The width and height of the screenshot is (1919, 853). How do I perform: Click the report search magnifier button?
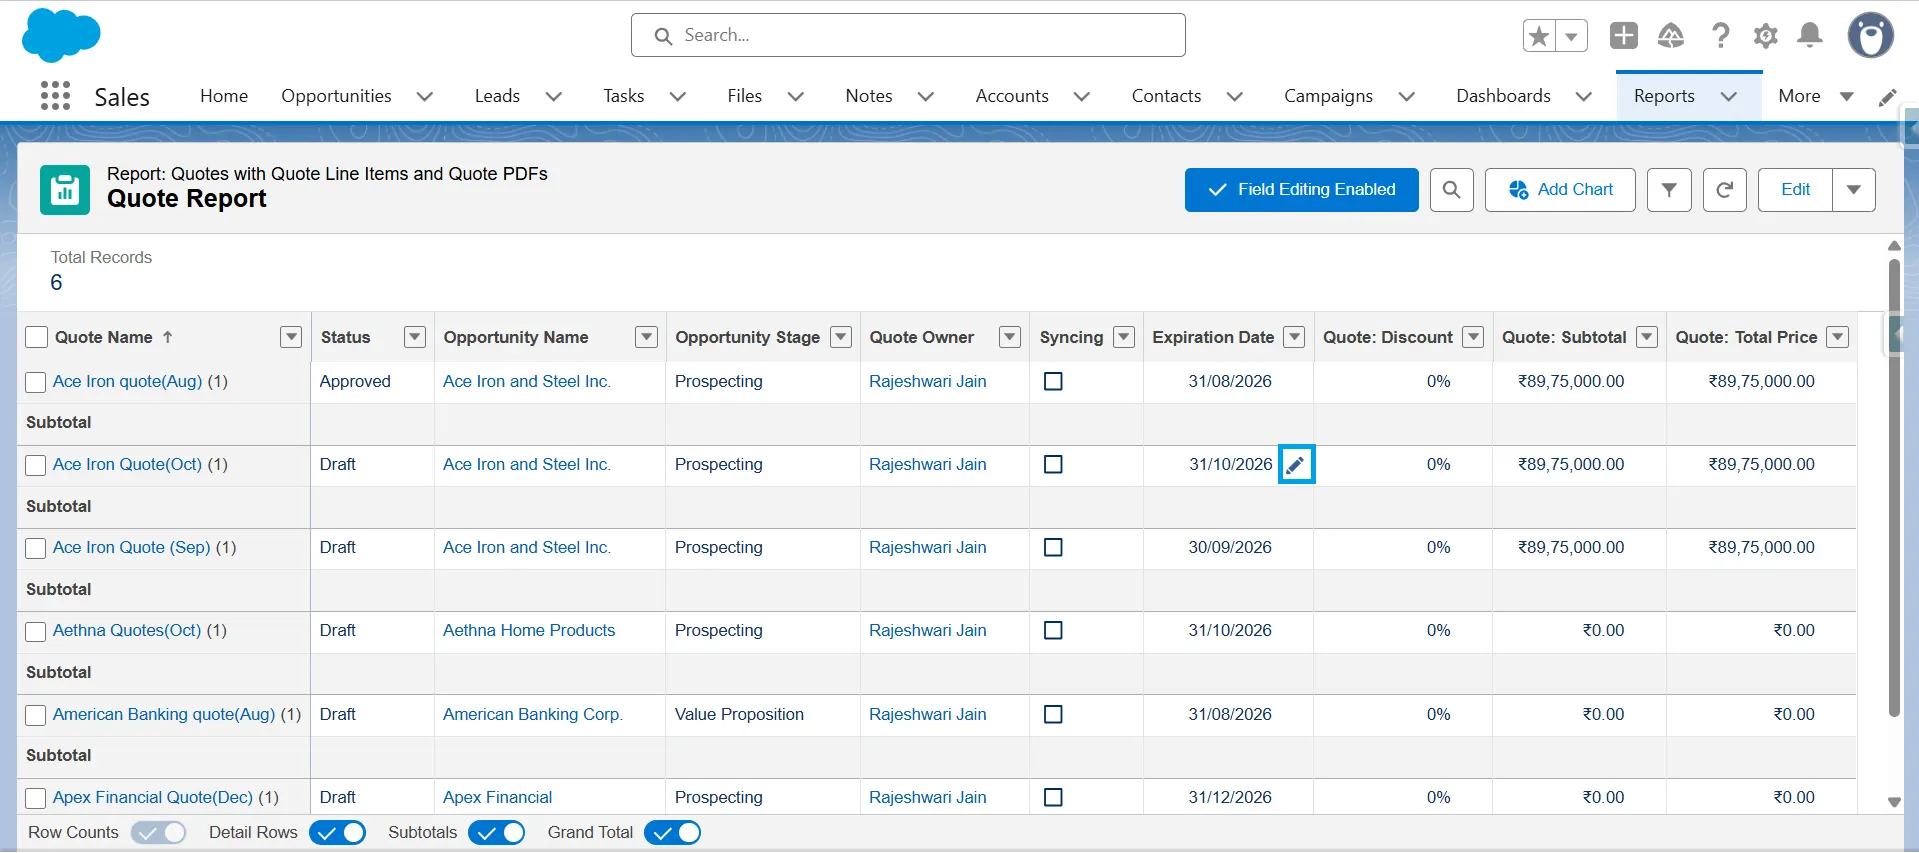(x=1452, y=190)
